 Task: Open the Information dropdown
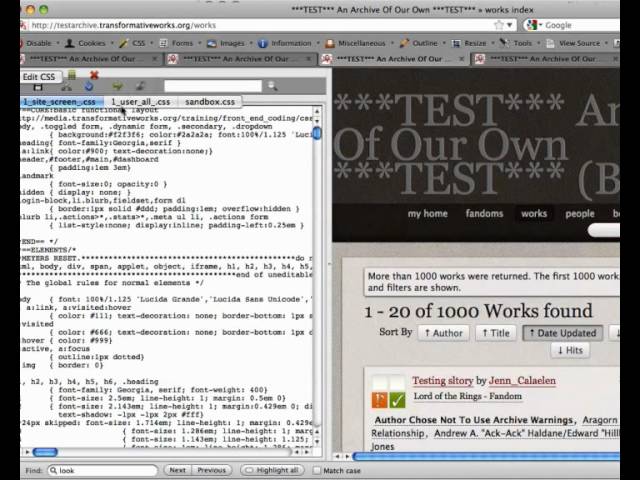[x=288, y=43]
